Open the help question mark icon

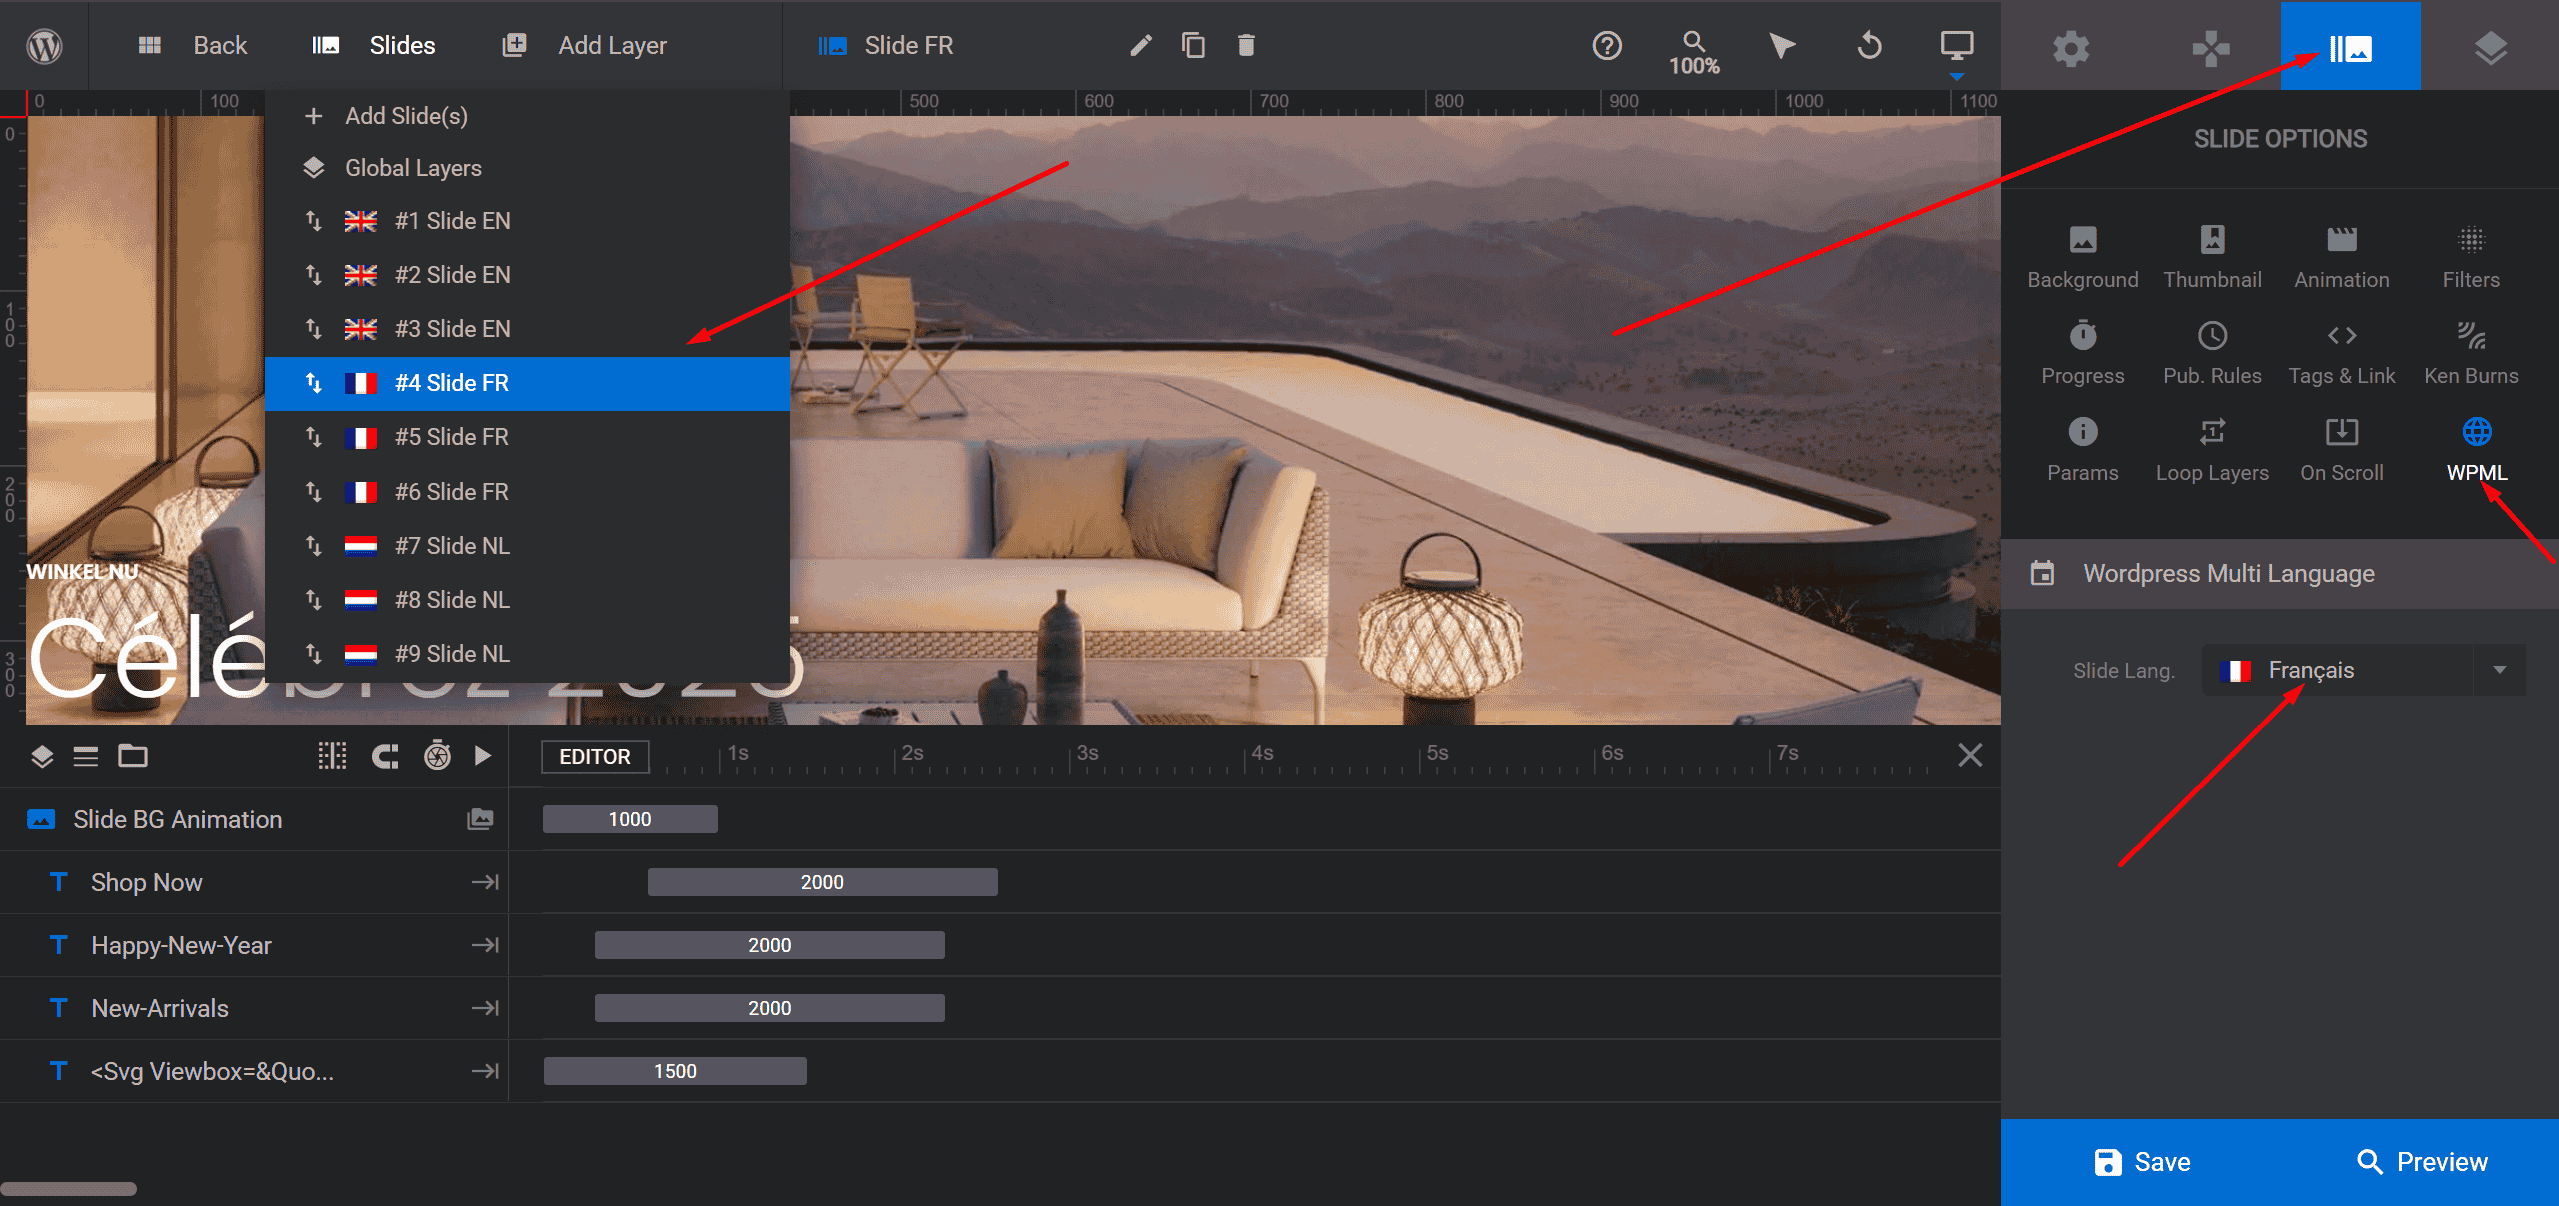1606,45
